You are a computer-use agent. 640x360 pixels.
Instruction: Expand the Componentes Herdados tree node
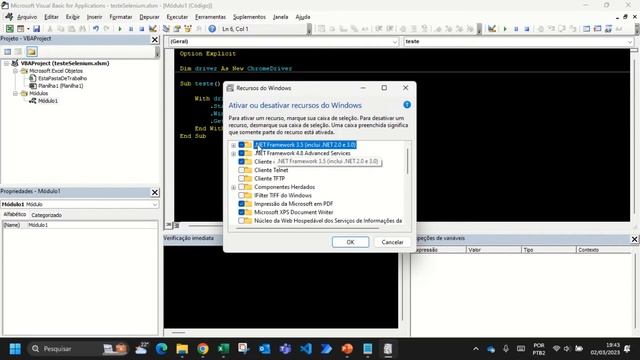(x=233, y=187)
